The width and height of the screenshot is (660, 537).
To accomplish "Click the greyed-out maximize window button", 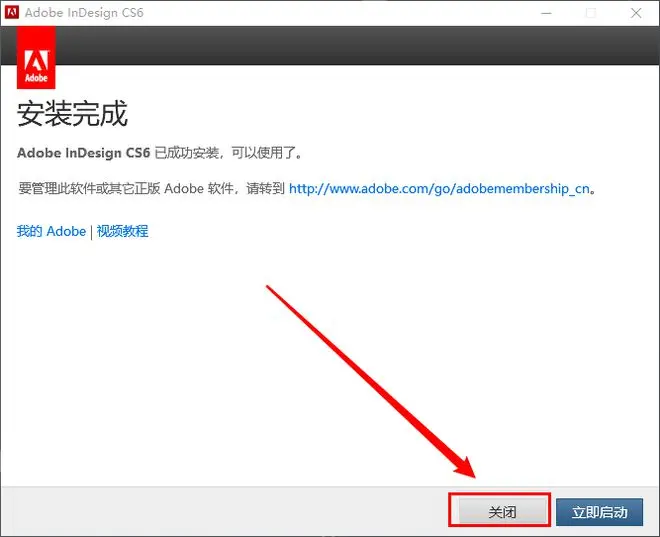I will pyautogui.click(x=591, y=13).
